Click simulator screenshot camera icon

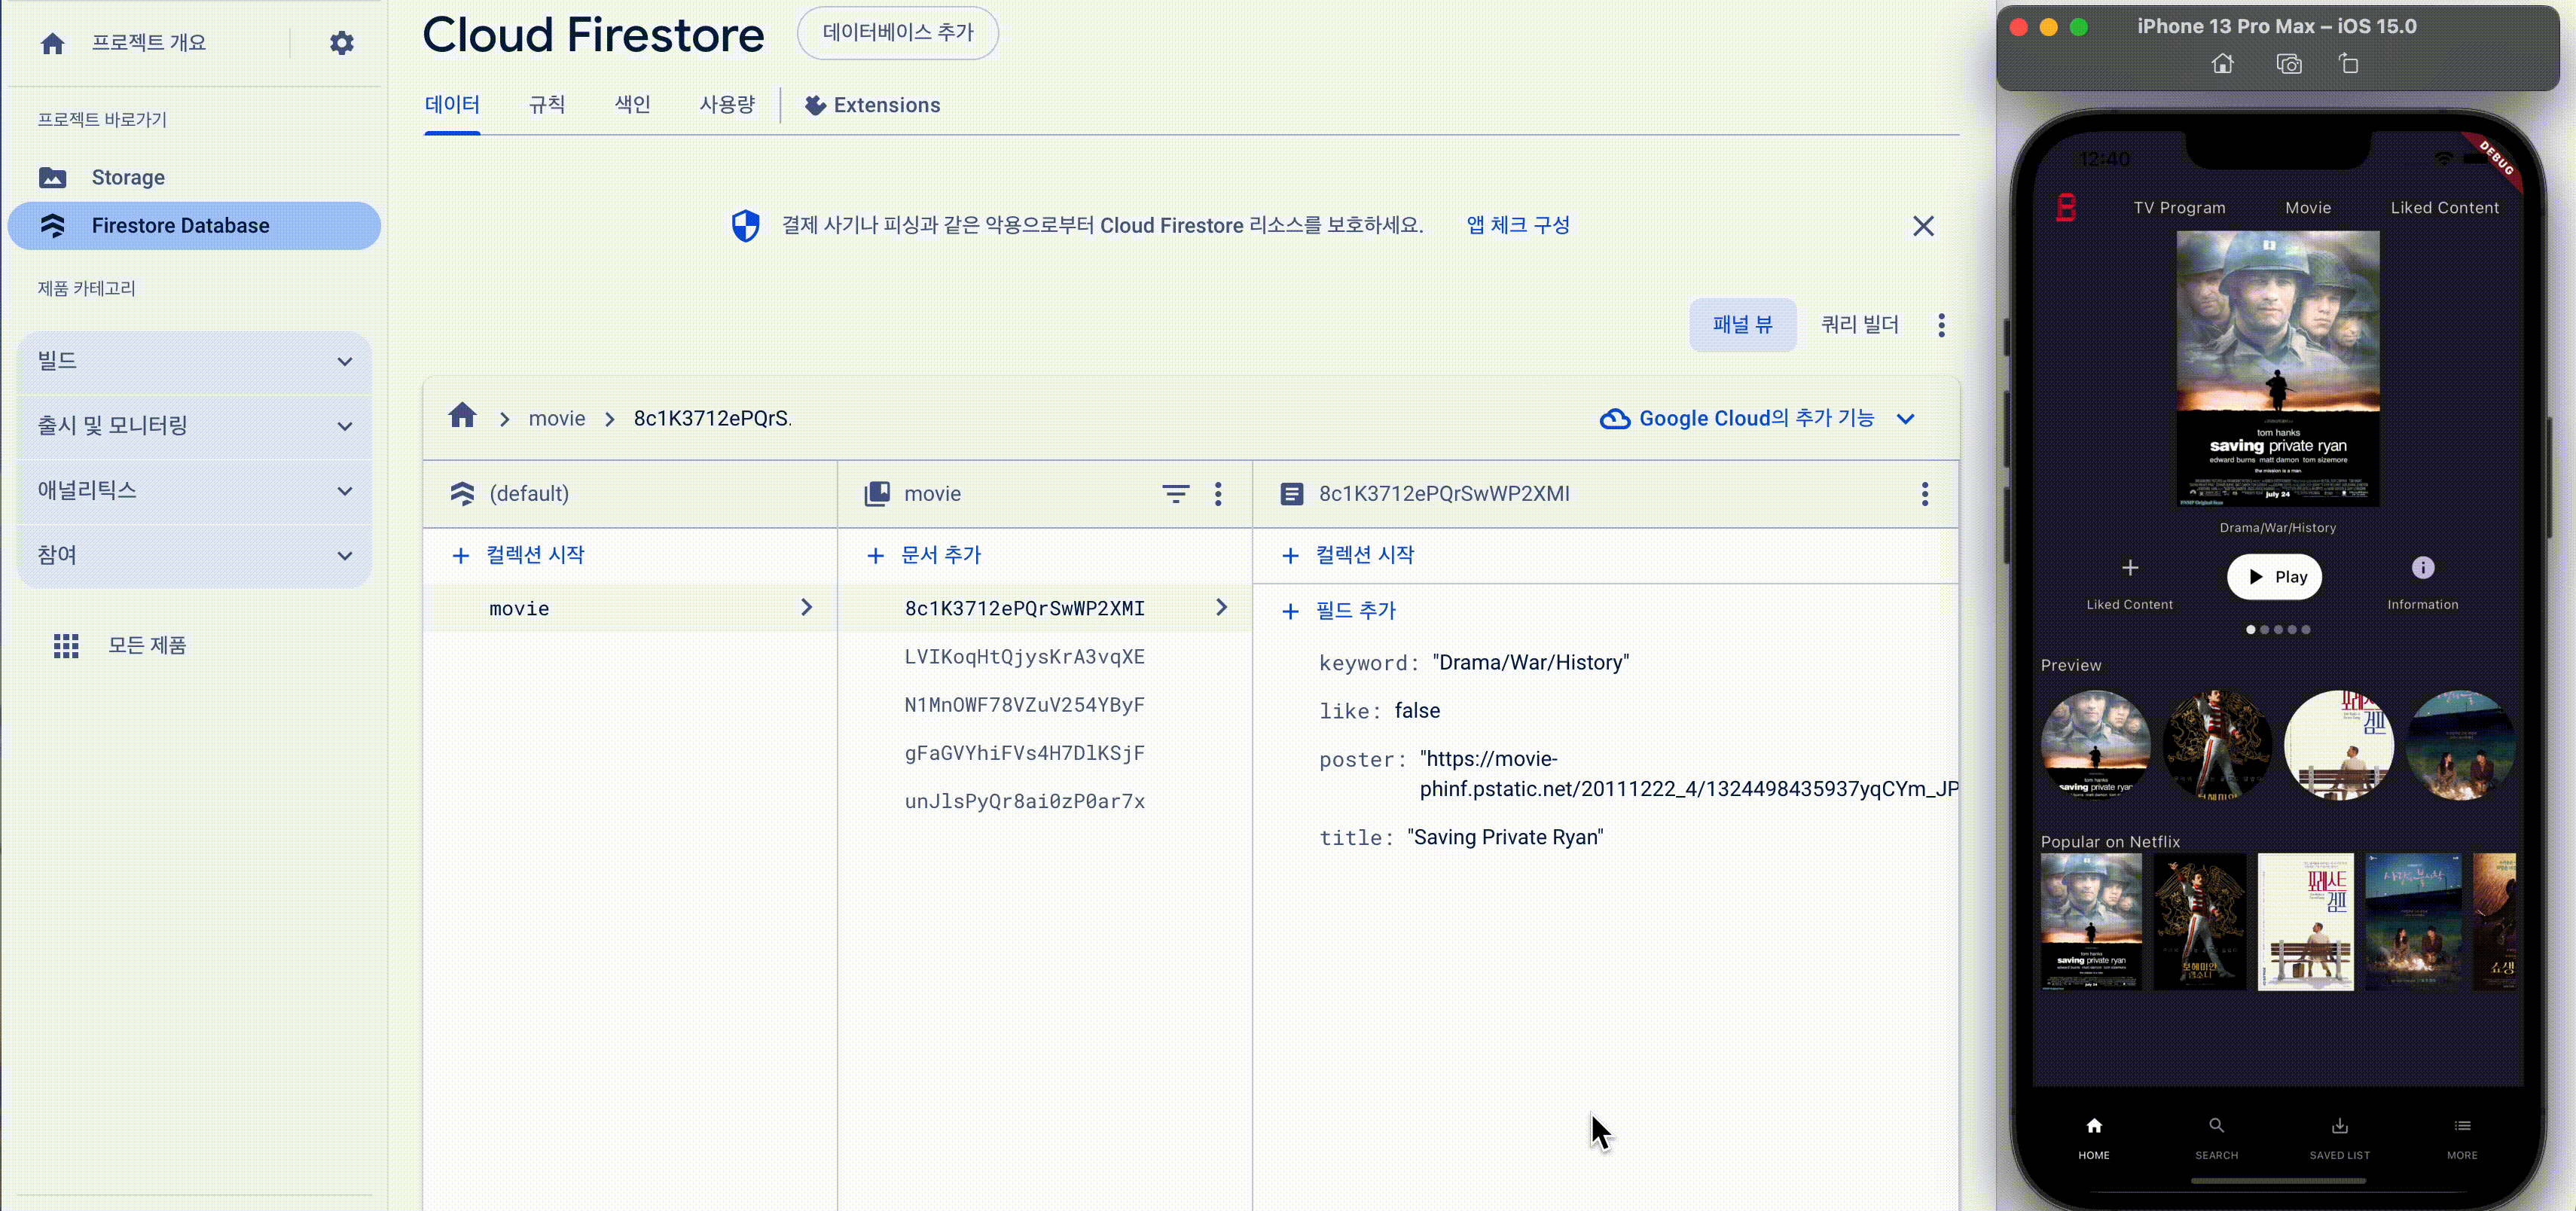(2288, 65)
